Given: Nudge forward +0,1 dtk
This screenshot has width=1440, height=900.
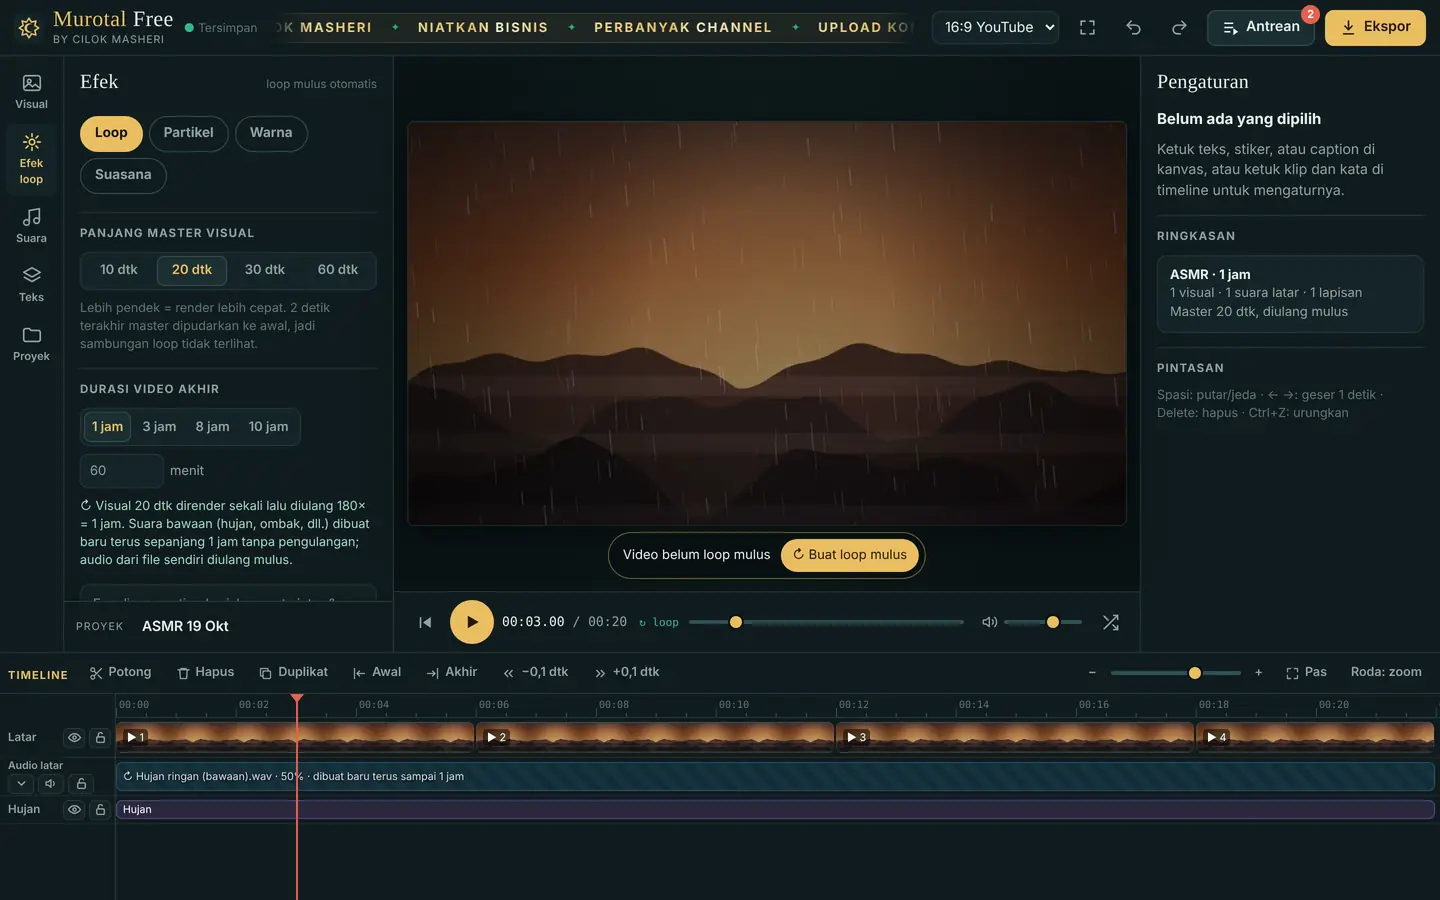Looking at the screenshot, I should (627, 673).
